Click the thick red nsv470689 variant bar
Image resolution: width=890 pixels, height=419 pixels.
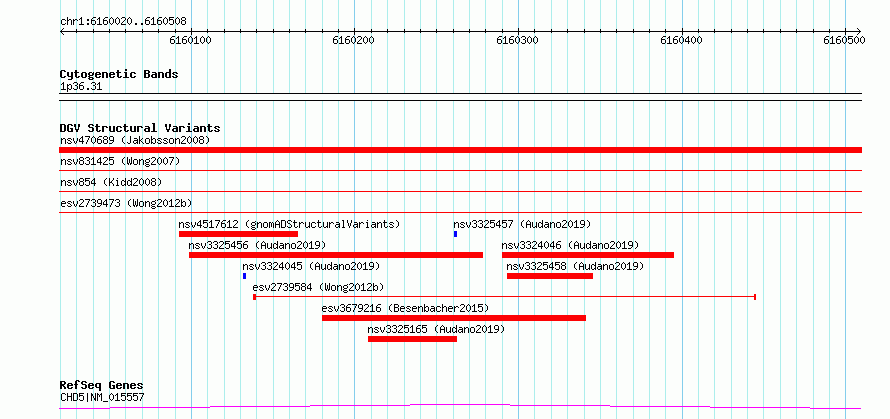[460, 150]
